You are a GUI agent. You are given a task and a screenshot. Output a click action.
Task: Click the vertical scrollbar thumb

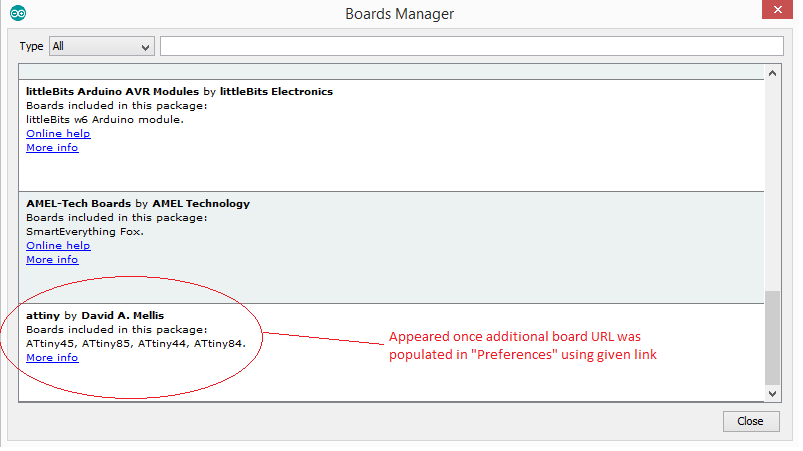coord(772,338)
